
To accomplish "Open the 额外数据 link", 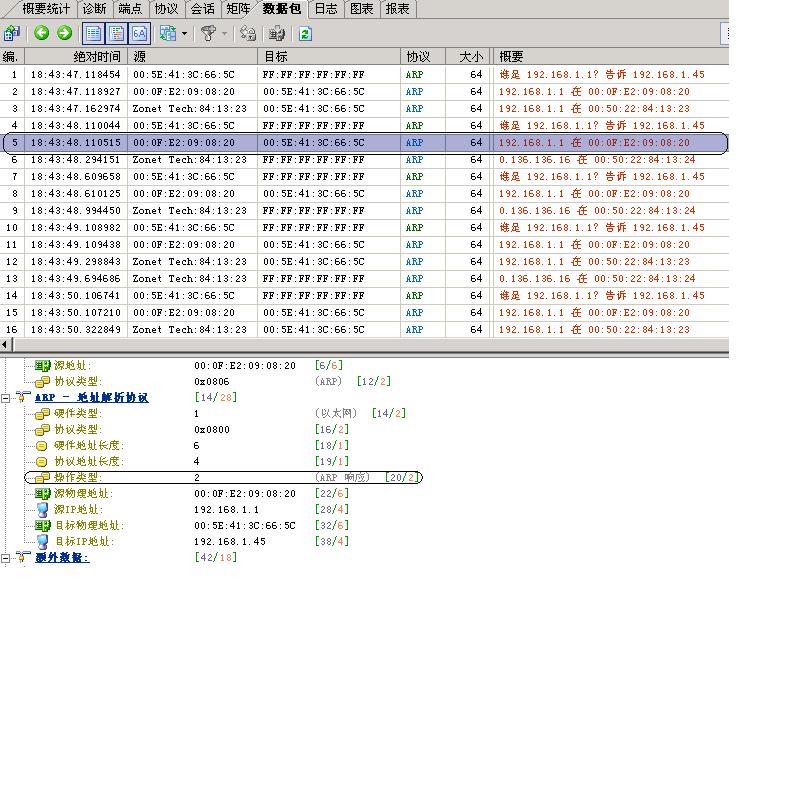I will [62, 557].
